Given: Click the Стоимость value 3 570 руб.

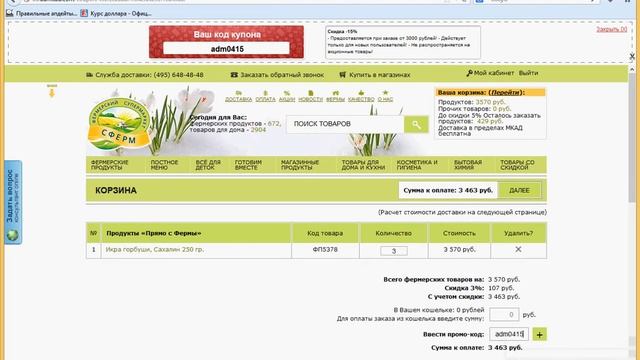Looking at the screenshot, I should pyautogui.click(x=460, y=249).
